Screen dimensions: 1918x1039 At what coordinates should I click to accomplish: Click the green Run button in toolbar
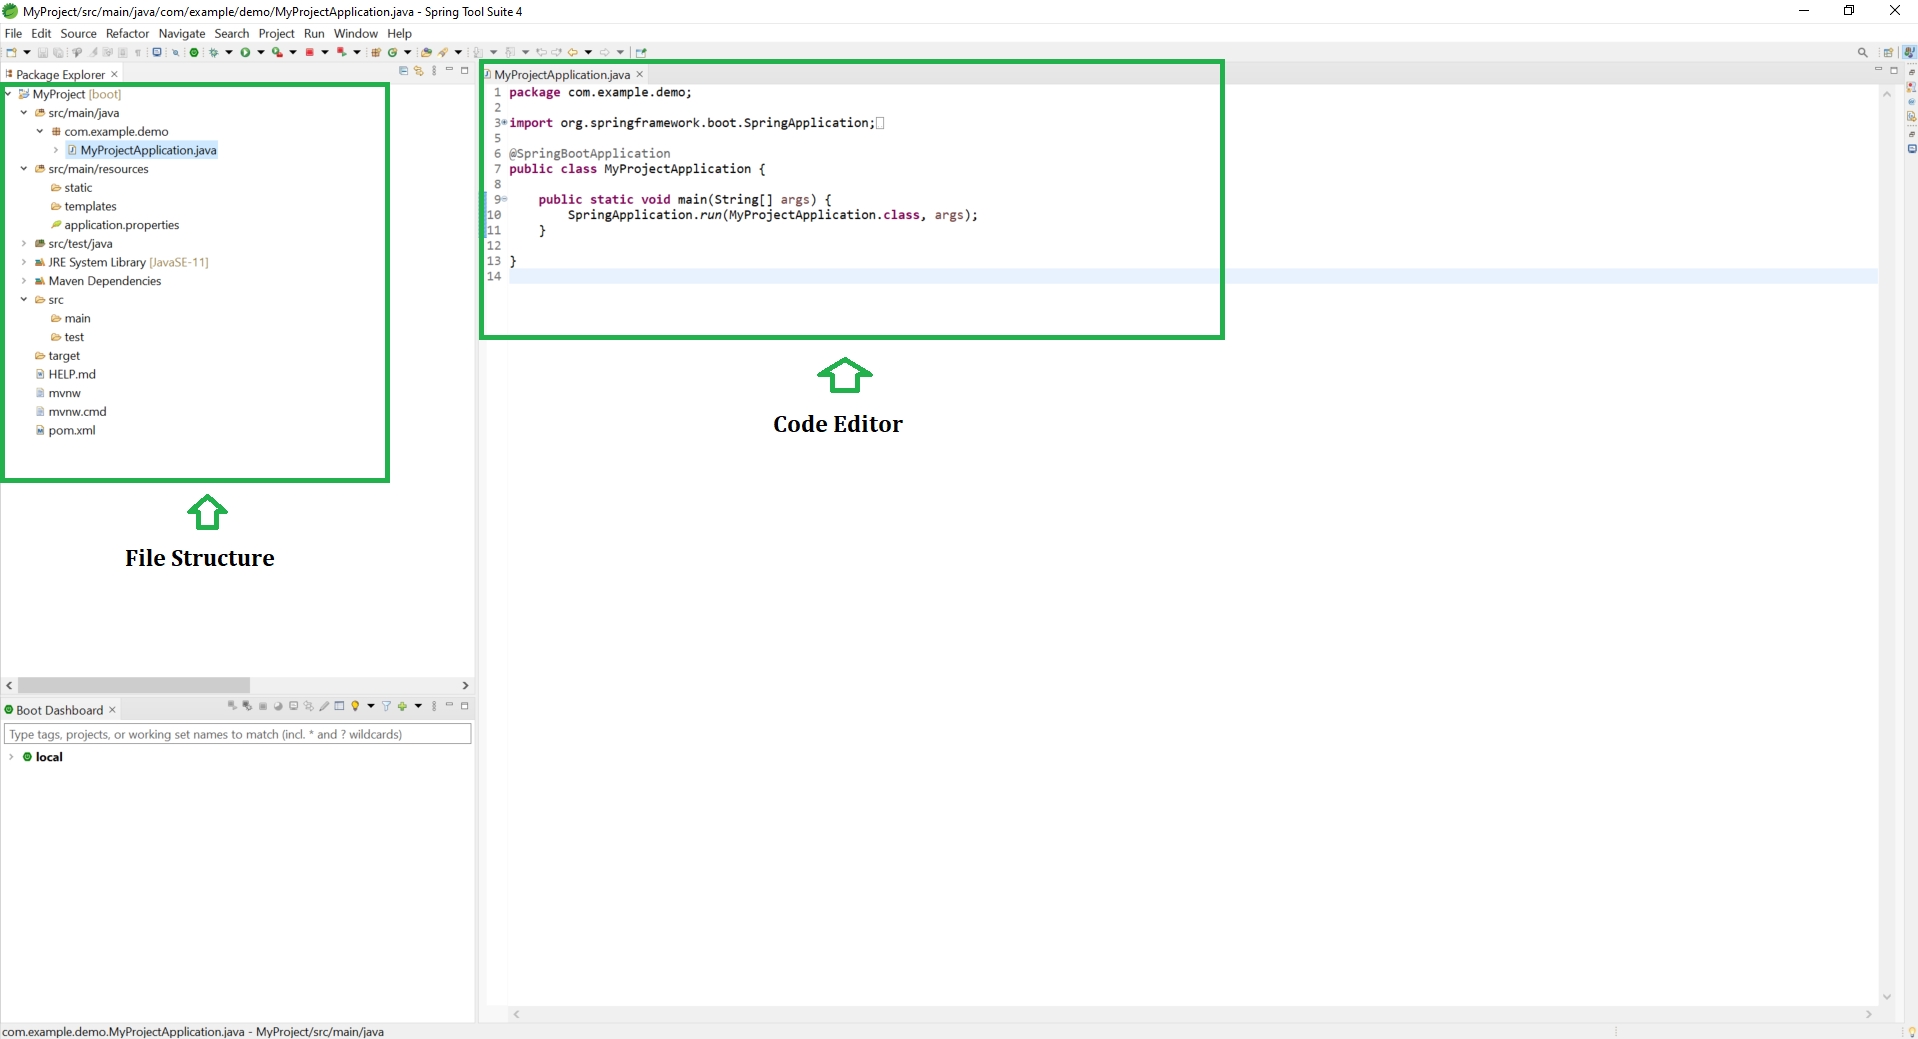(x=245, y=52)
